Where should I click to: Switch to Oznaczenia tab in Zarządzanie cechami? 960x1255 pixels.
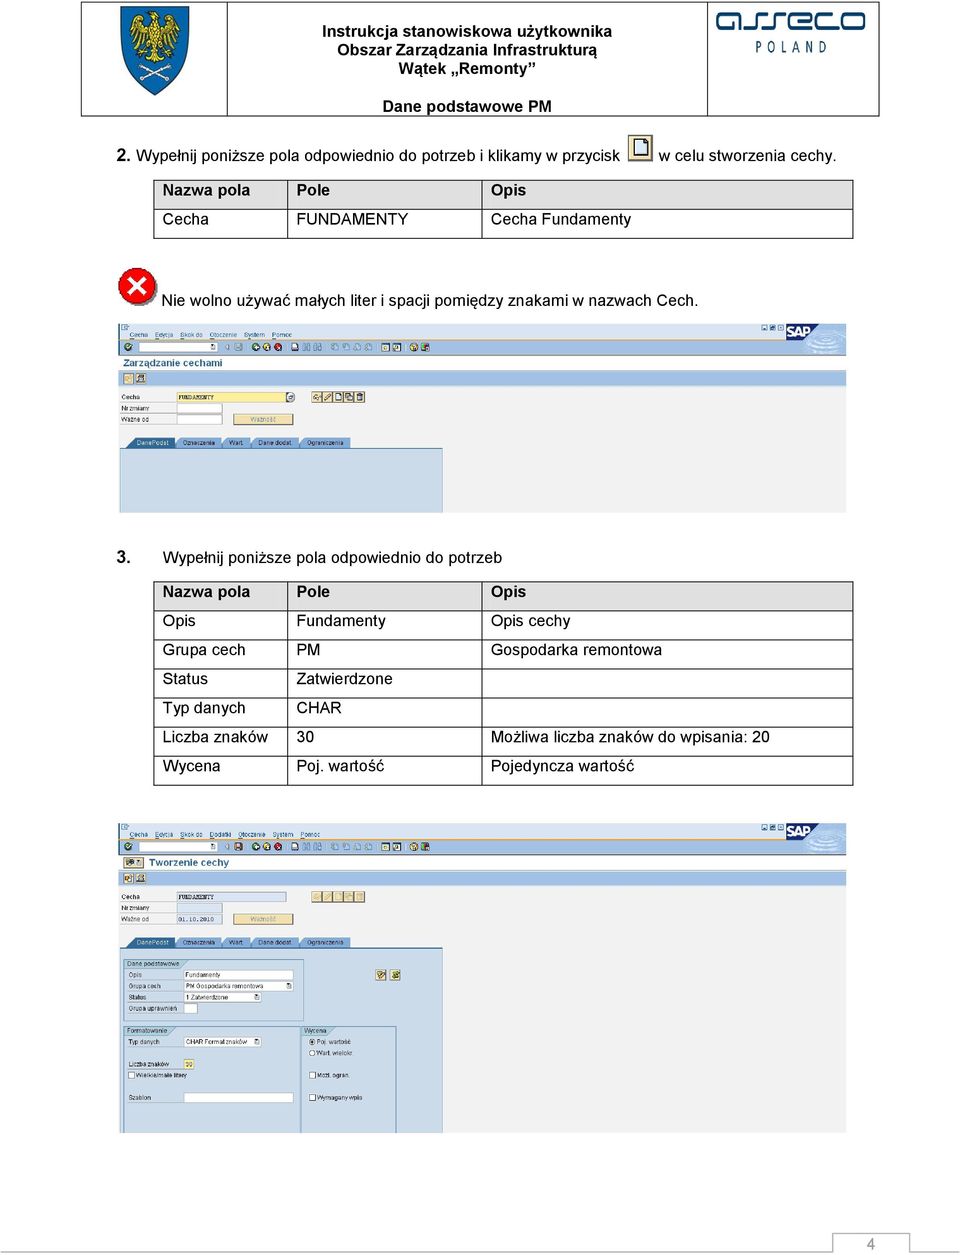198,443
